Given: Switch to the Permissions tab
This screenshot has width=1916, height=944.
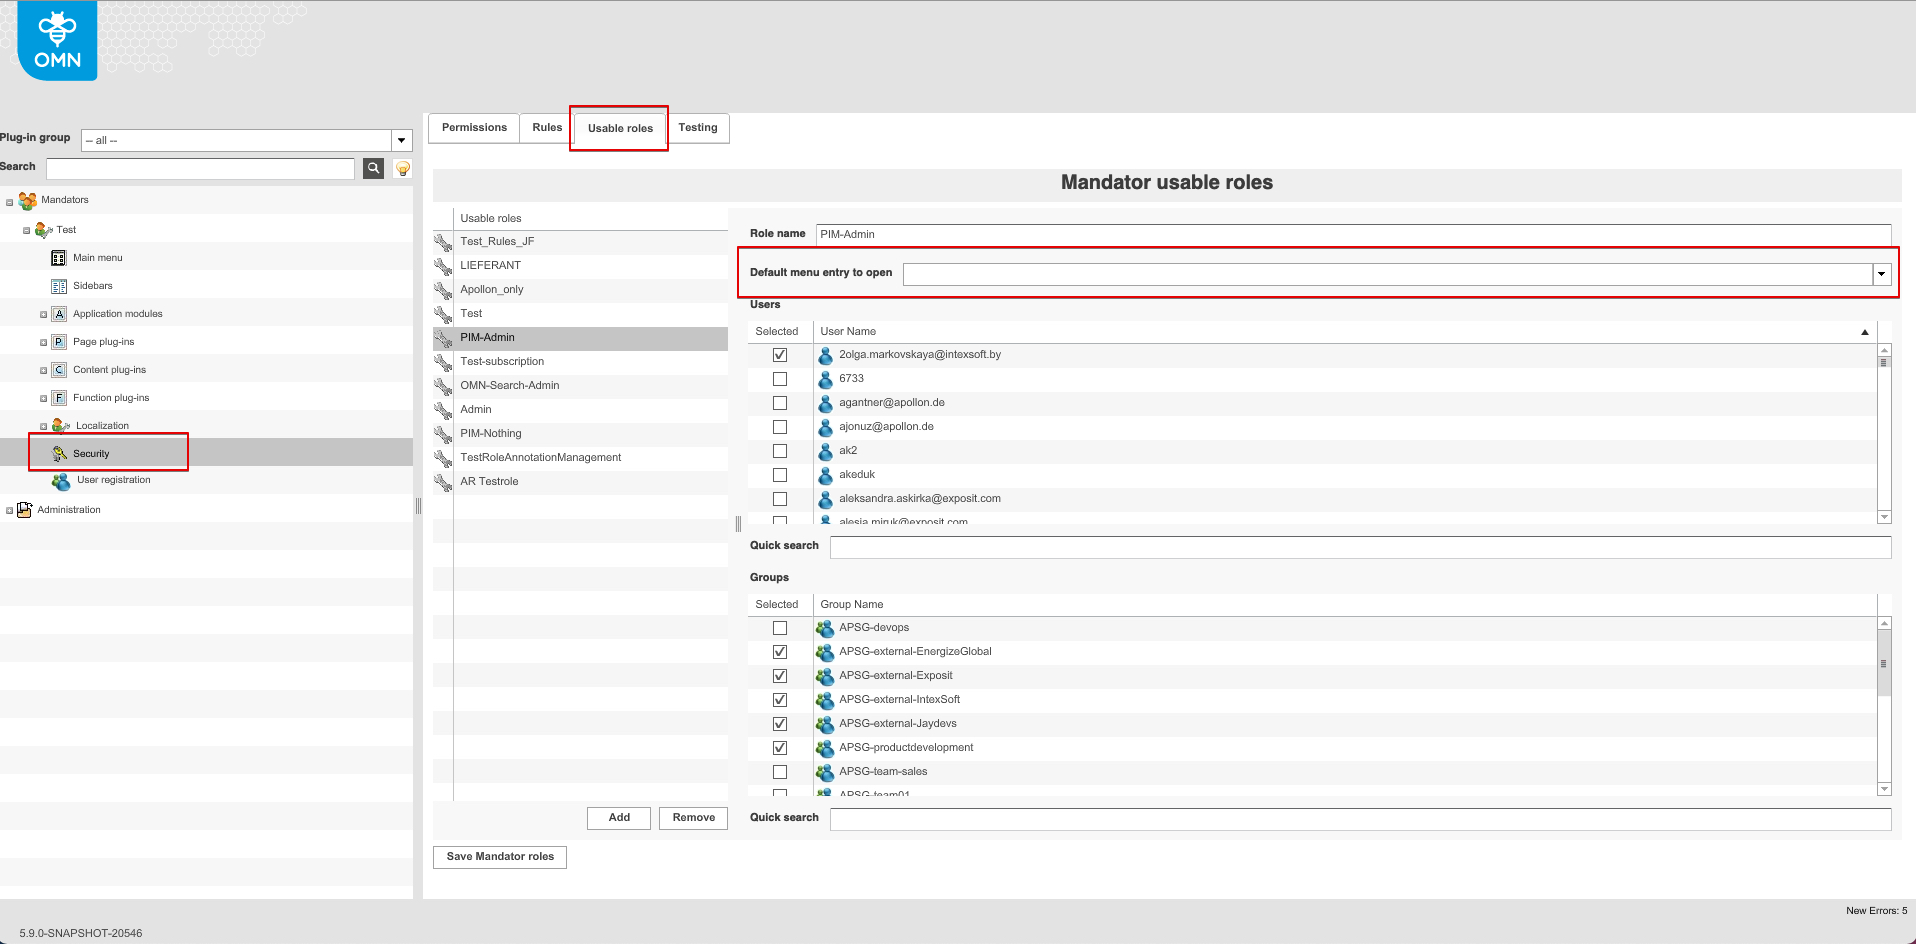Looking at the screenshot, I should click(x=474, y=128).
